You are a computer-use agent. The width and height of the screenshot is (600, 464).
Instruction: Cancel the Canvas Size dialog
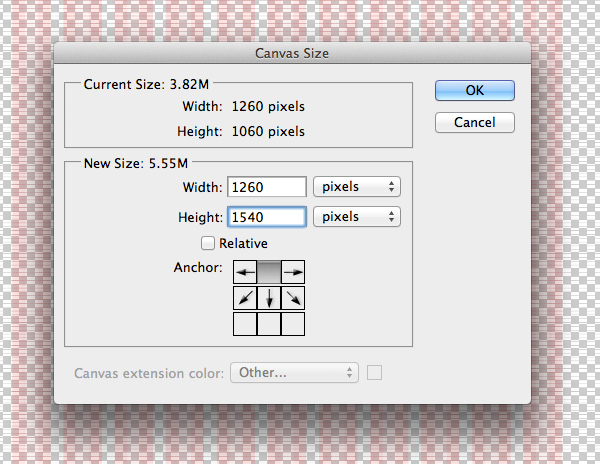(475, 122)
